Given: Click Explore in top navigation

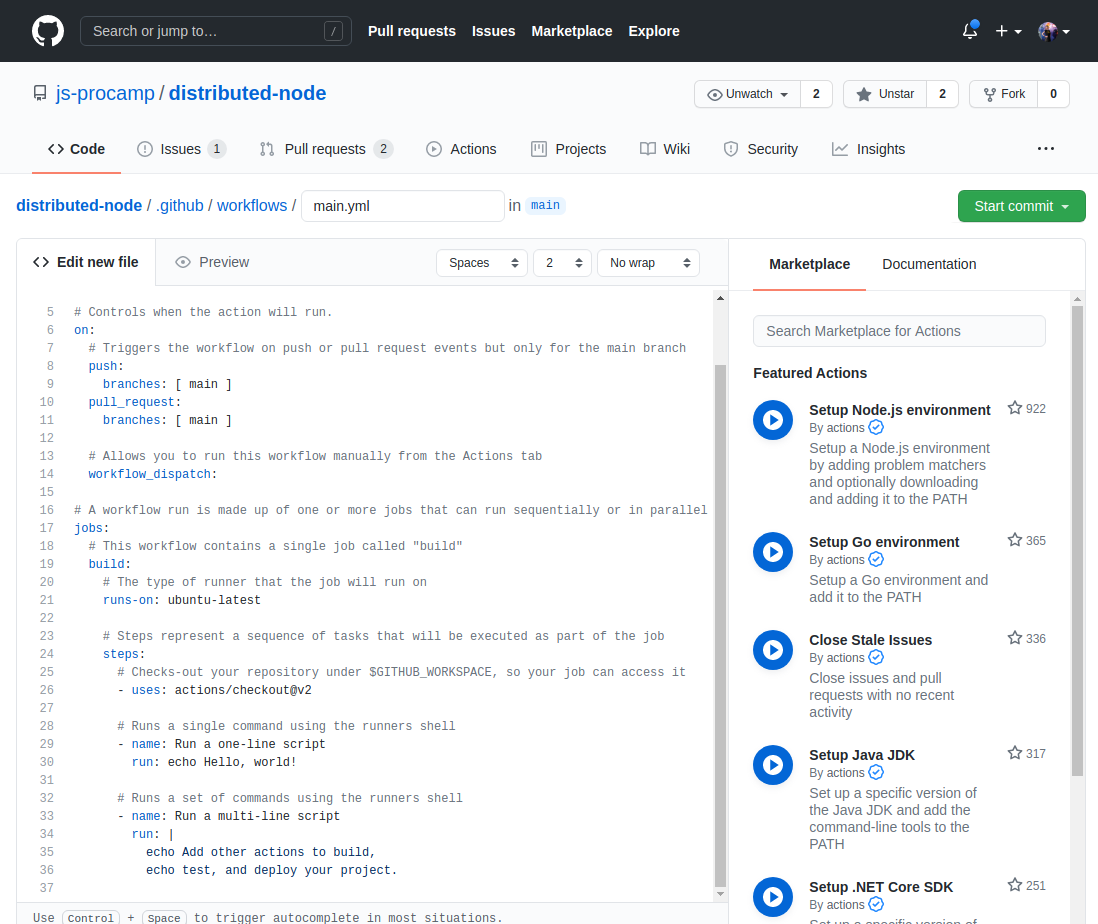Looking at the screenshot, I should pos(654,32).
